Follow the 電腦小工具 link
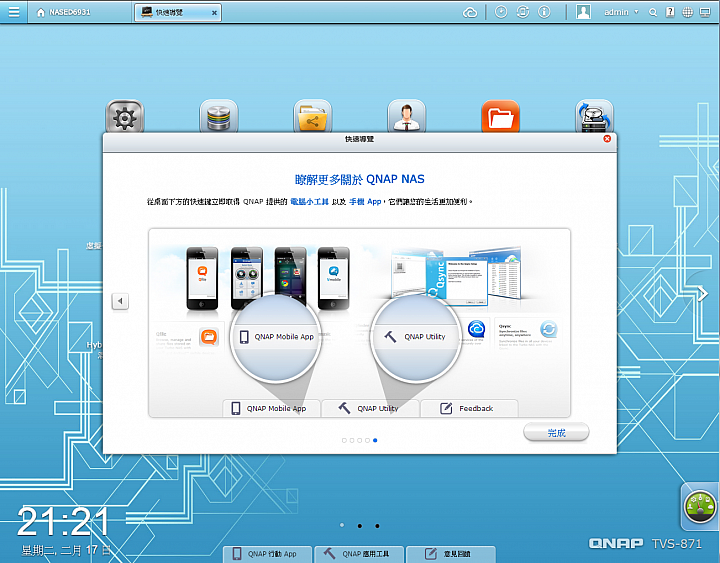The image size is (720, 563). (x=309, y=202)
